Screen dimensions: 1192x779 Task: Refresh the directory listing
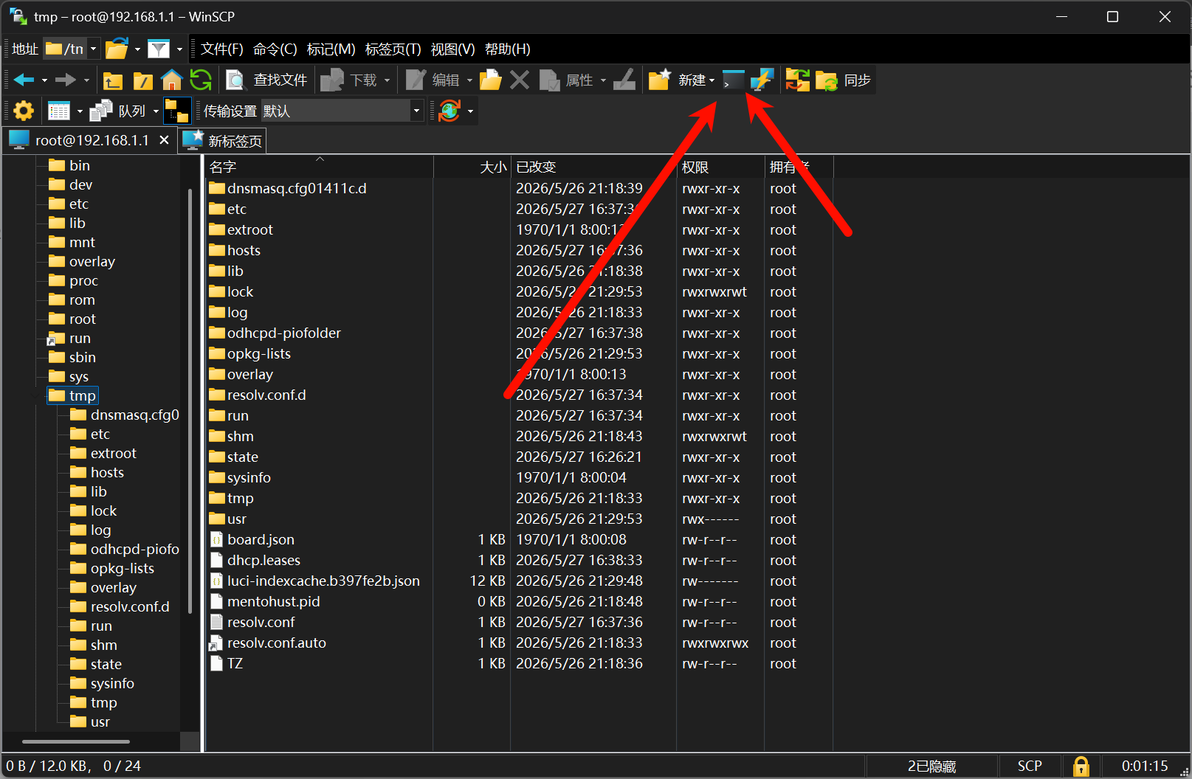pyautogui.click(x=201, y=80)
